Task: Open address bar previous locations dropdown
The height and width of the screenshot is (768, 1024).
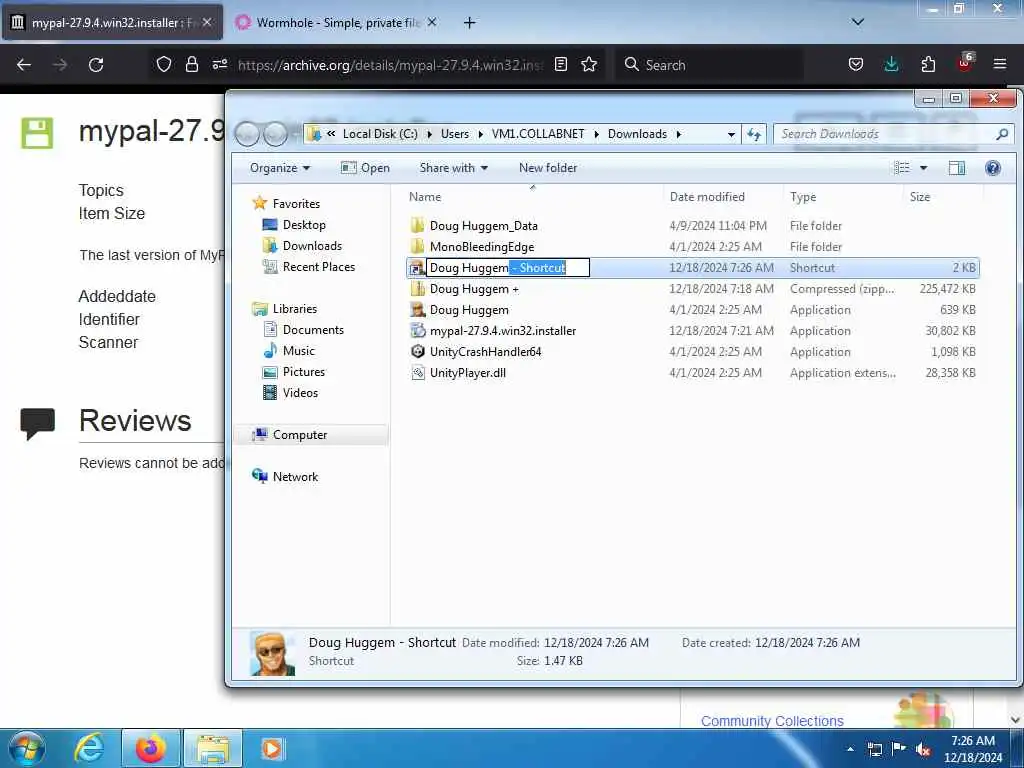Action: pos(731,134)
